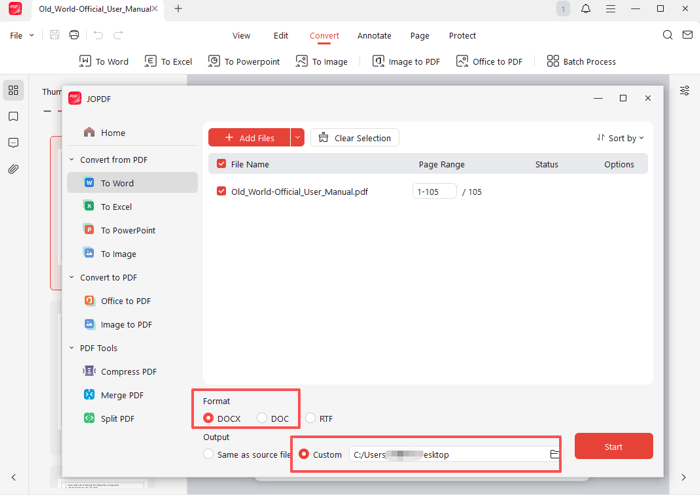700x495 pixels.
Task: Open the search magnifier icon
Action: (x=667, y=35)
